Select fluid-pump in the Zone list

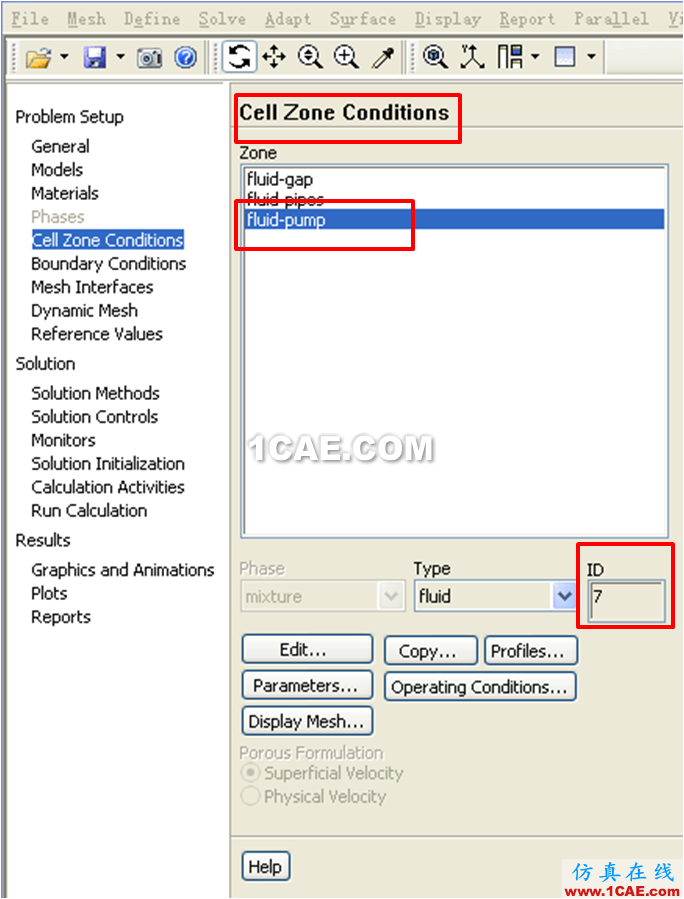(x=455, y=220)
